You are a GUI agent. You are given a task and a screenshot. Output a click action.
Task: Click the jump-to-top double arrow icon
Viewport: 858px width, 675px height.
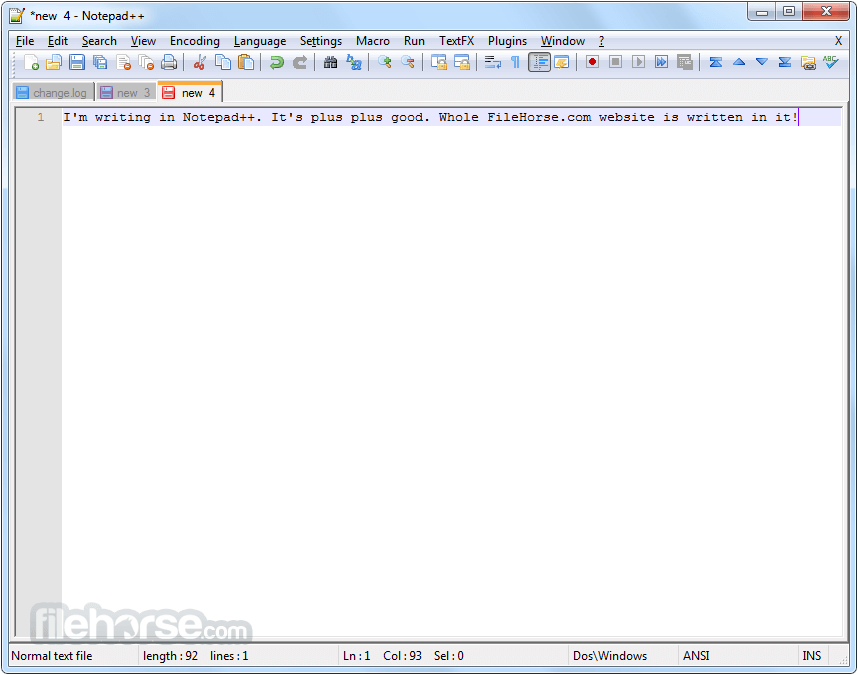(715, 62)
